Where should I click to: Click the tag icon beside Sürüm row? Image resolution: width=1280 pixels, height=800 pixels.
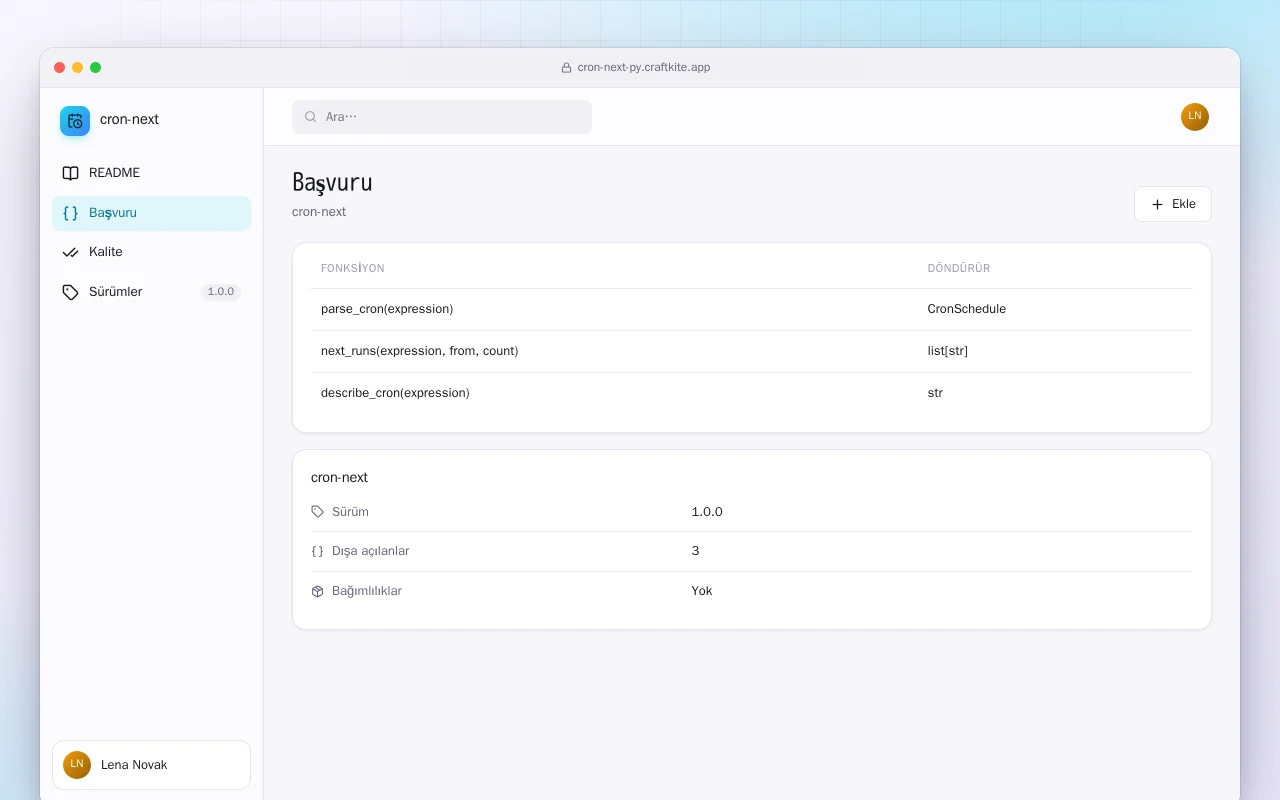(318, 512)
